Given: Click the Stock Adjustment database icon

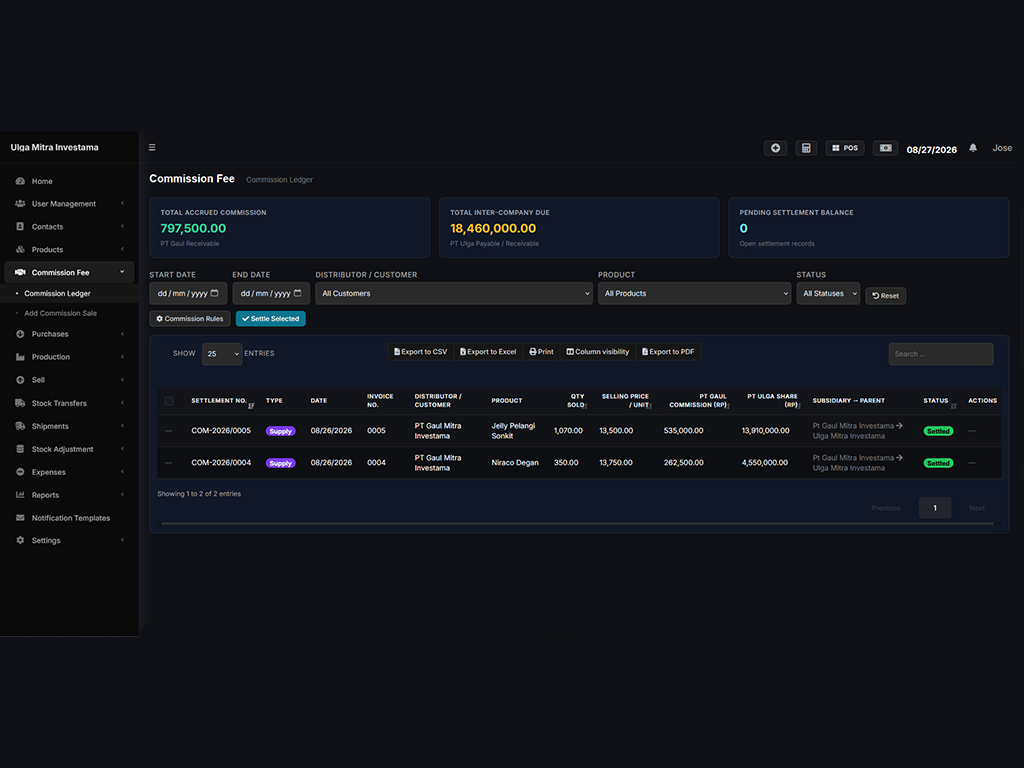Looking at the screenshot, I should click(x=20, y=449).
